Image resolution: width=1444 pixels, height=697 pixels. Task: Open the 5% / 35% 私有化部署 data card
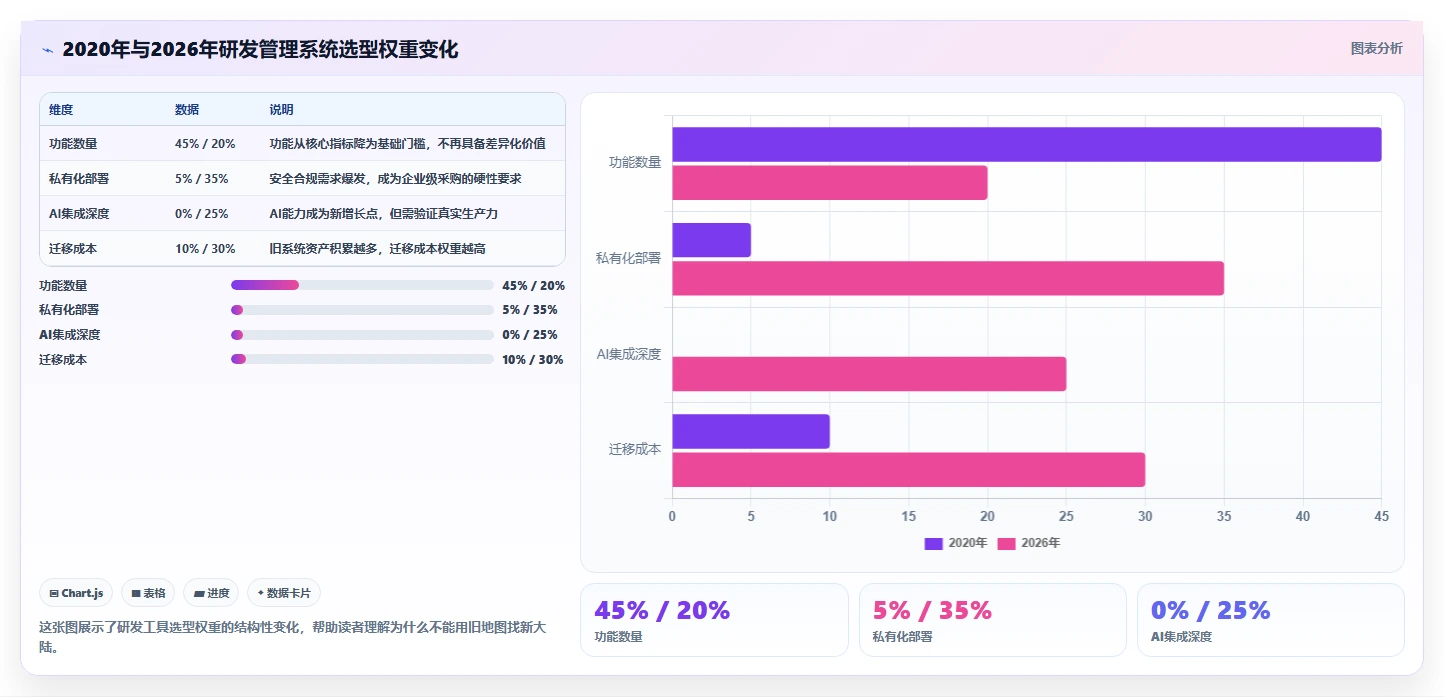(x=992, y=620)
